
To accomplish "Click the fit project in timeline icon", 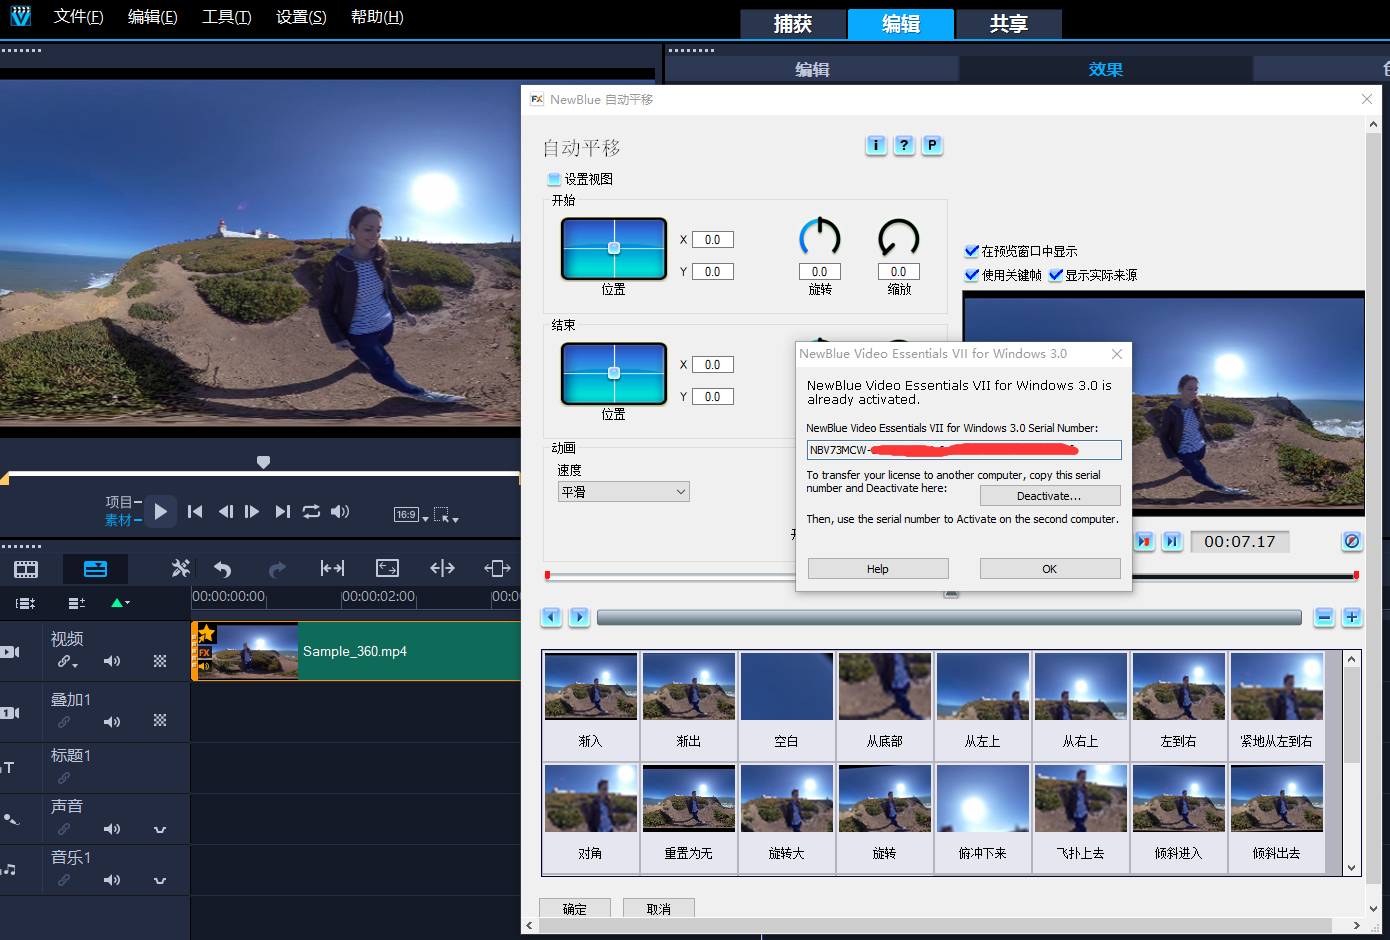I will 332,568.
